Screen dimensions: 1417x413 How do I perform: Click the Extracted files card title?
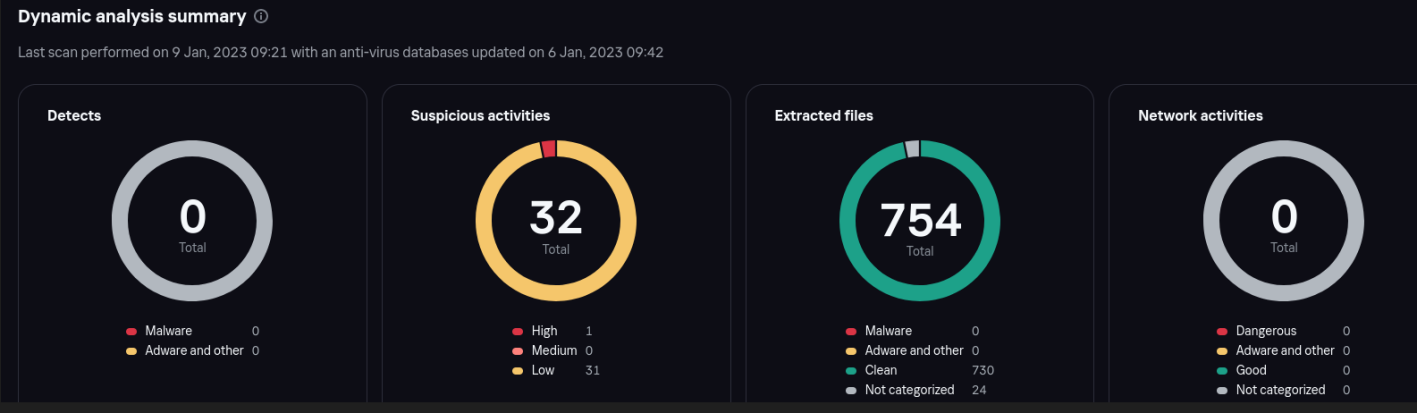coord(824,116)
